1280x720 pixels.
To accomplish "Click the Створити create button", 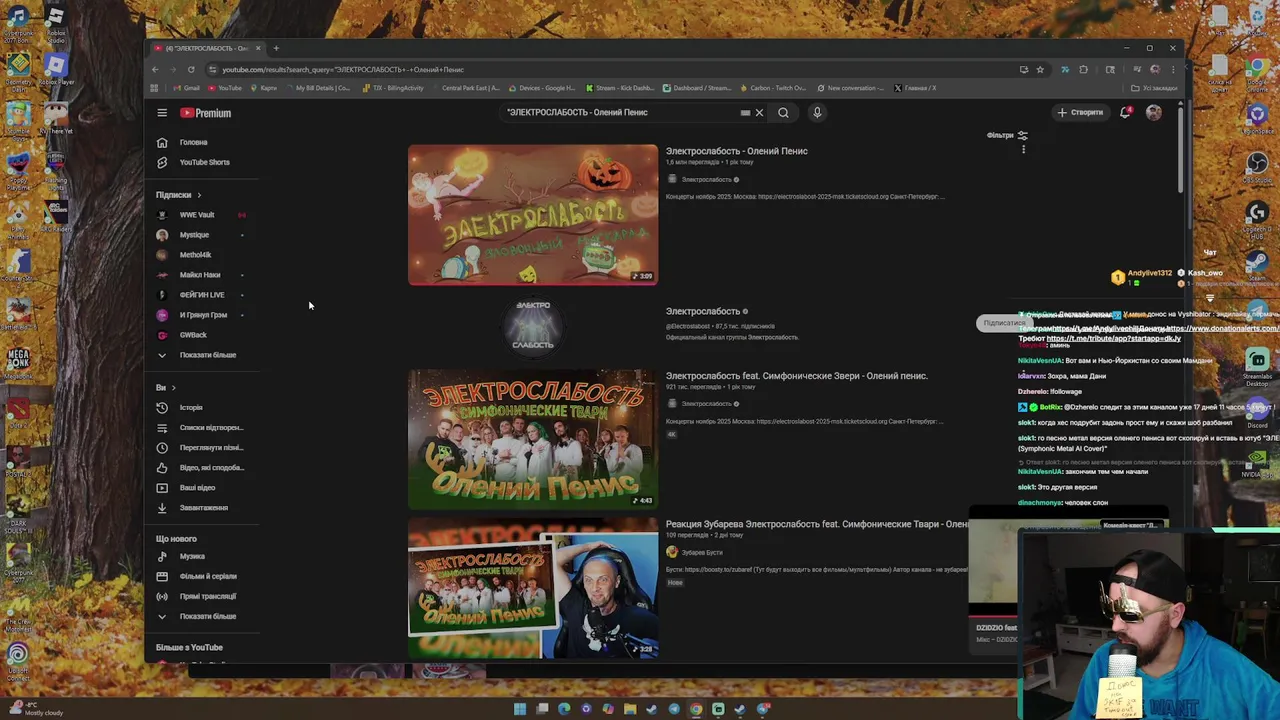I will [x=1080, y=112].
